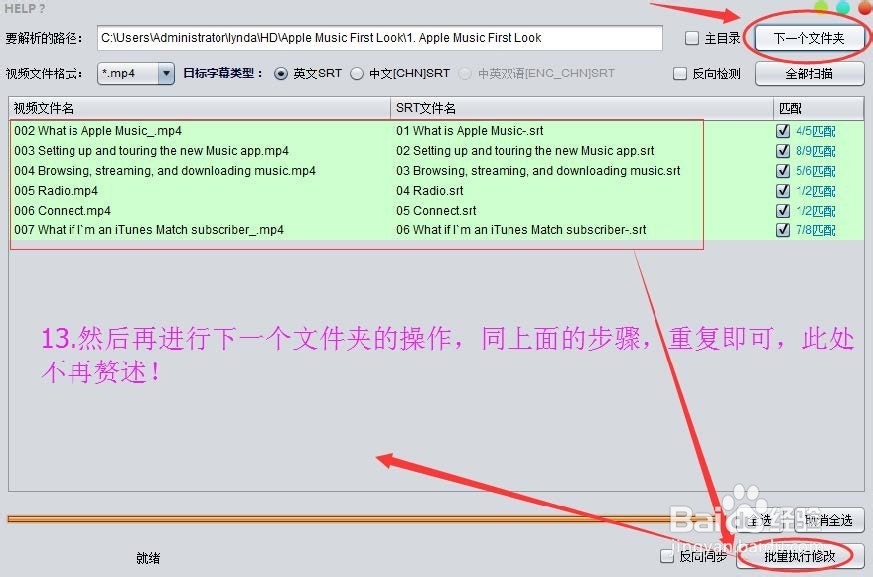The image size is (873, 577).
Task: Enable the 反向检测 checkbox
Action: tap(679, 74)
